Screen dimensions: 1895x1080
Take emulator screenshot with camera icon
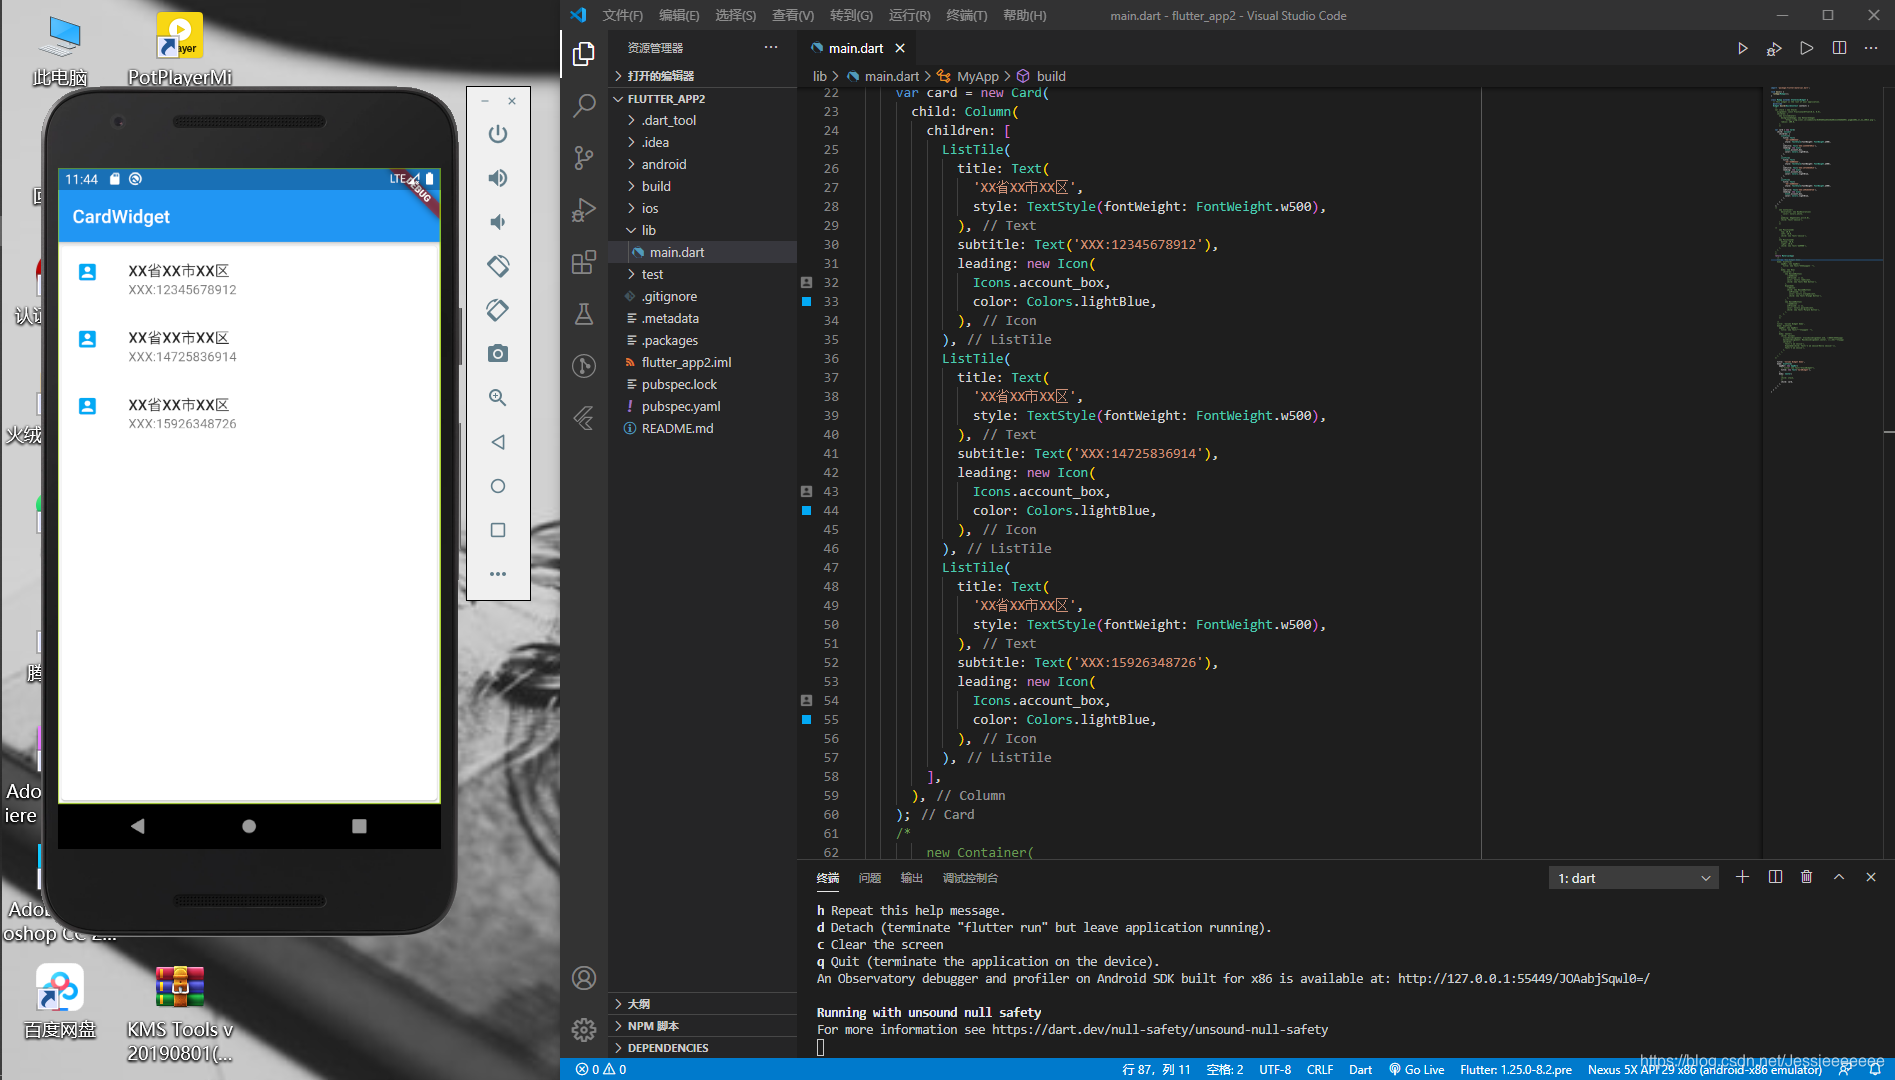[498, 354]
